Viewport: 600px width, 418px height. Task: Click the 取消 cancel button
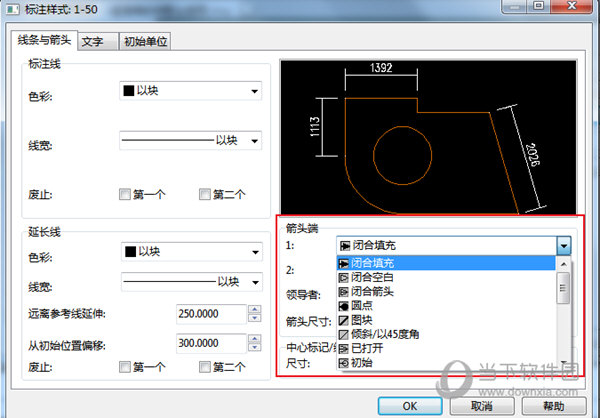[x=482, y=406]
